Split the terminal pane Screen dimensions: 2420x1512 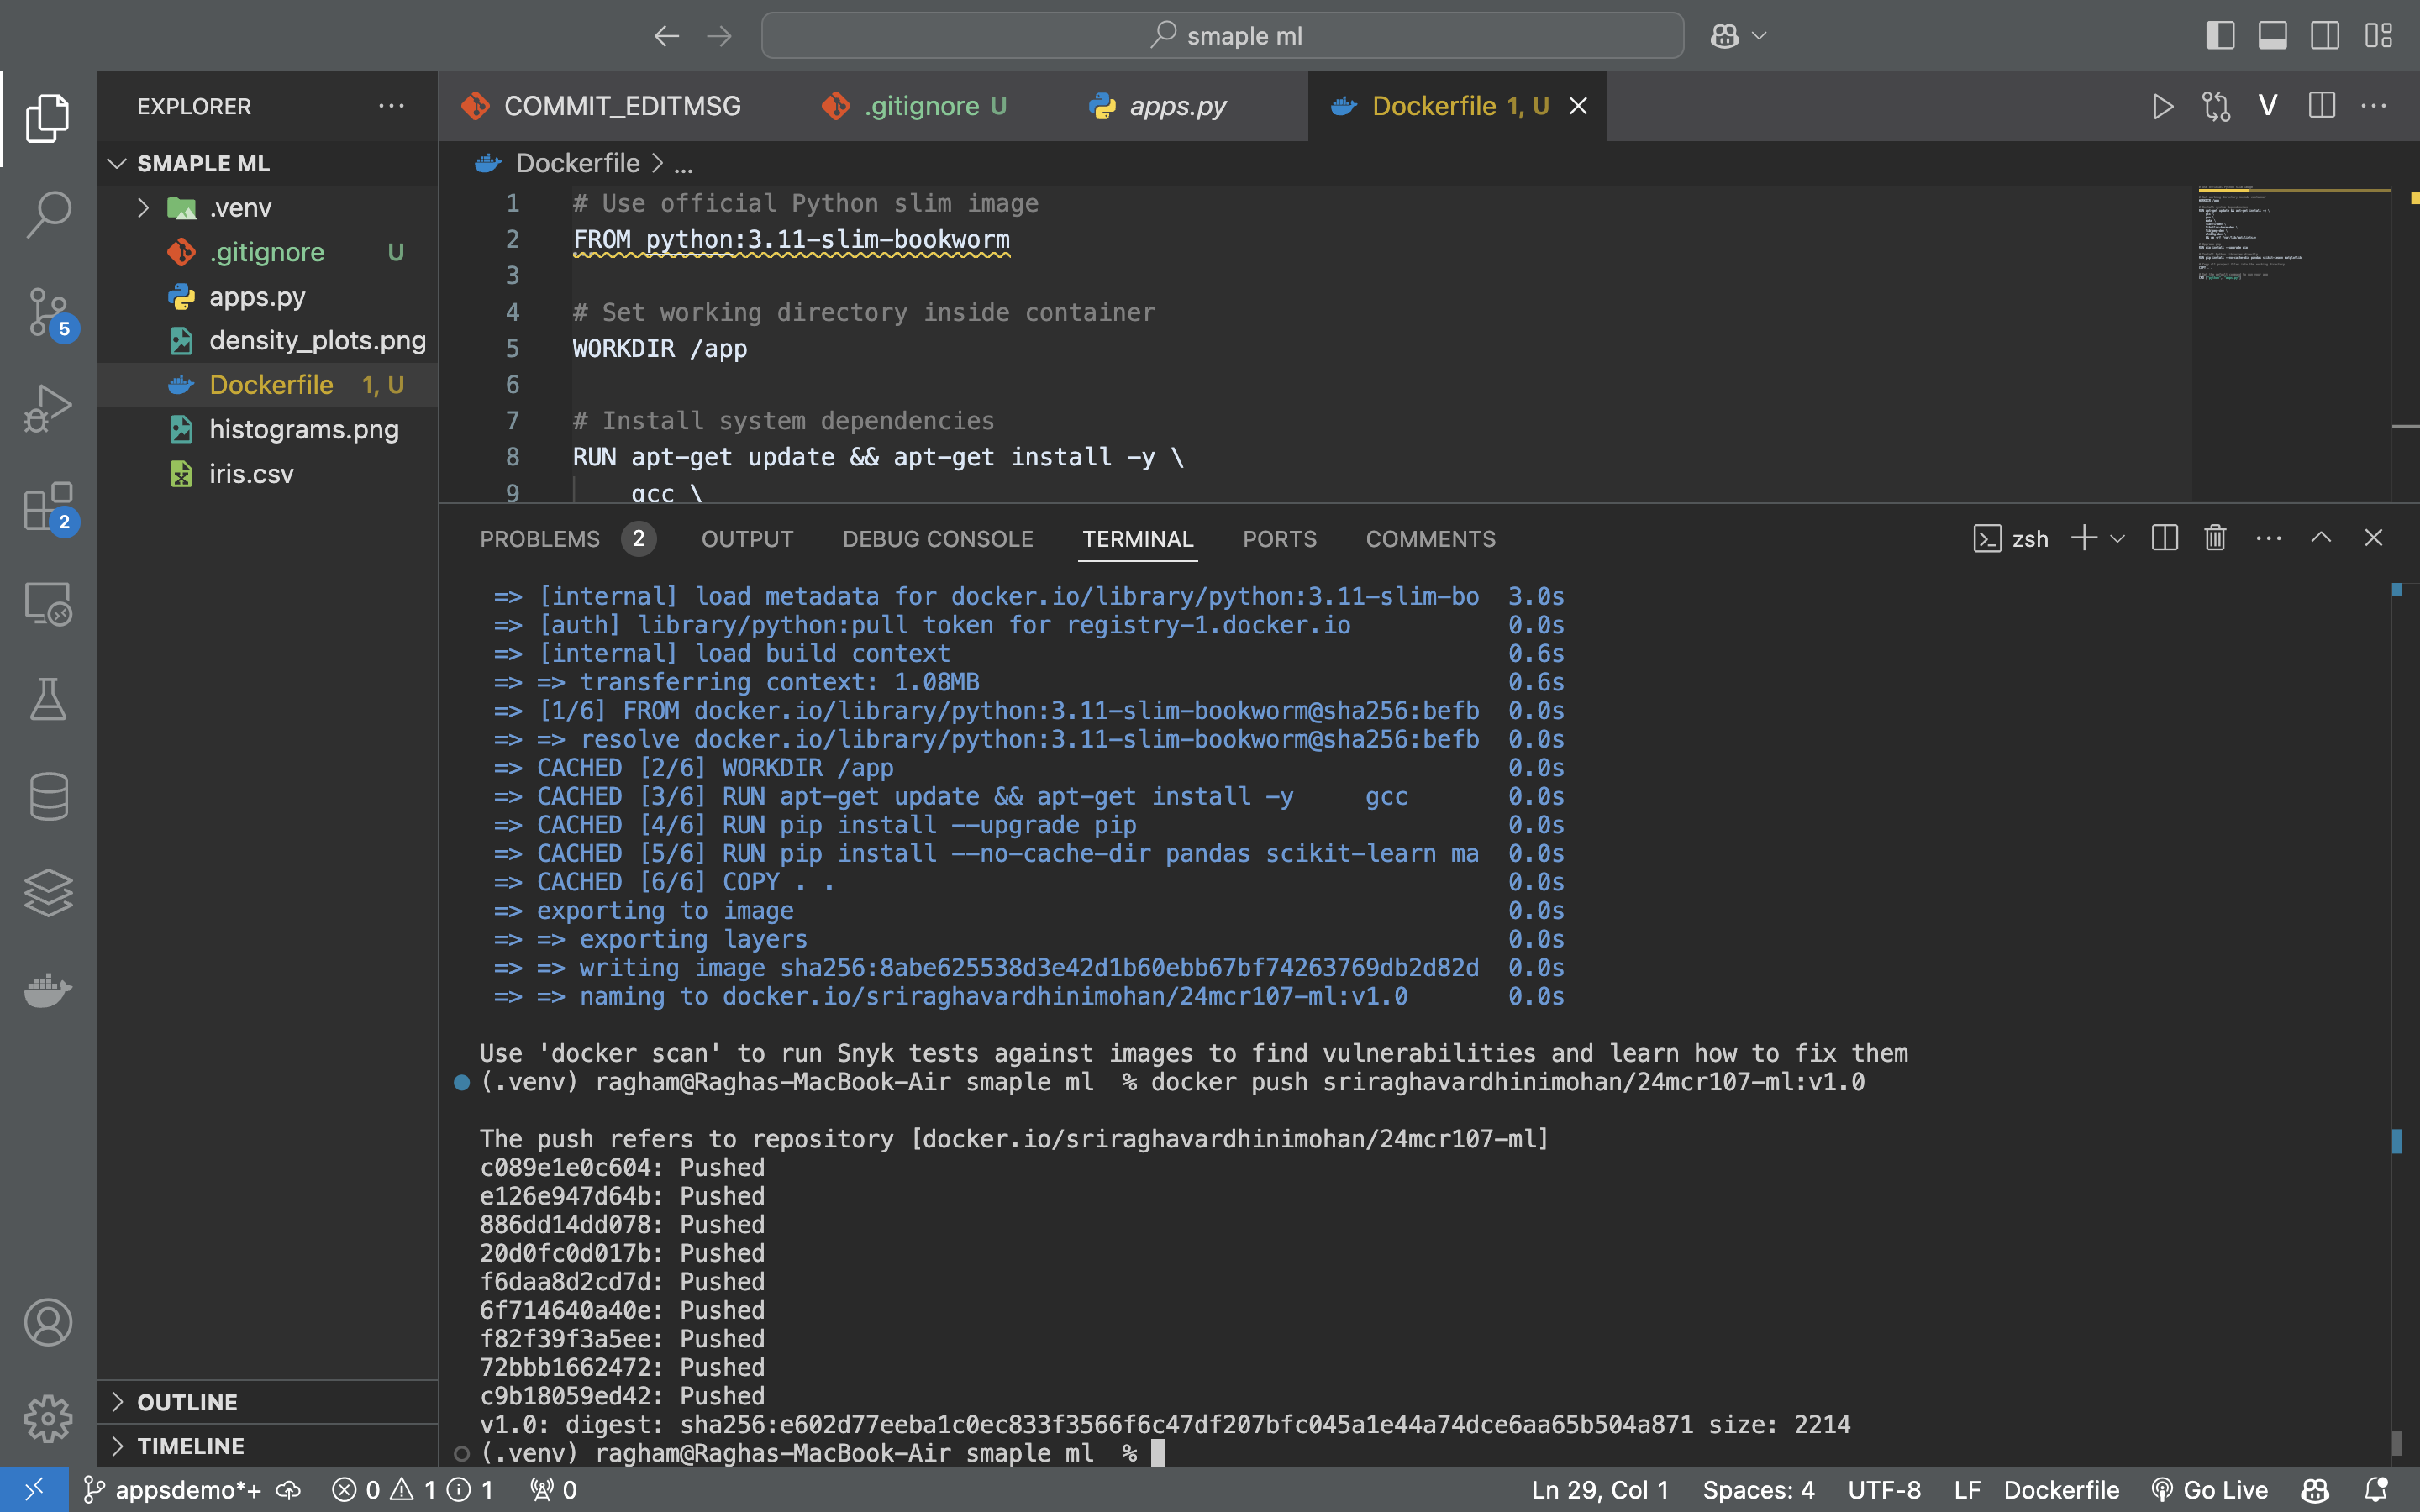pyautogui.click(x=2164, y=538)
